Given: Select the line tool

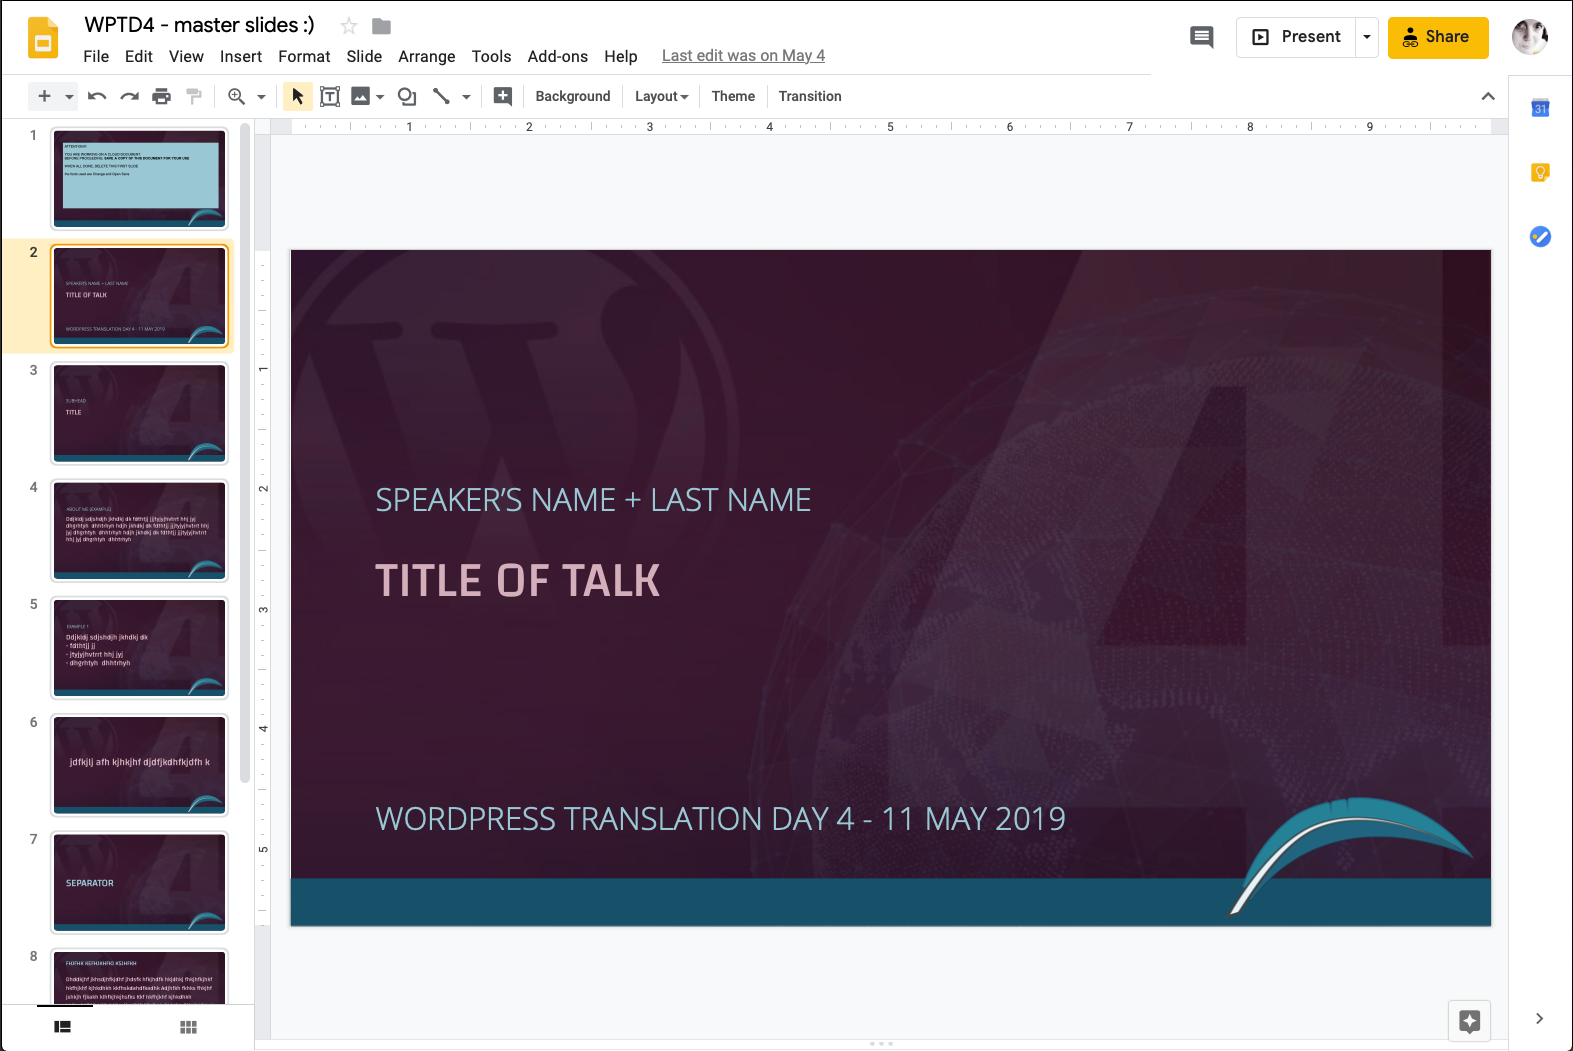Looking at the screenshot, I should coord(441,96).
